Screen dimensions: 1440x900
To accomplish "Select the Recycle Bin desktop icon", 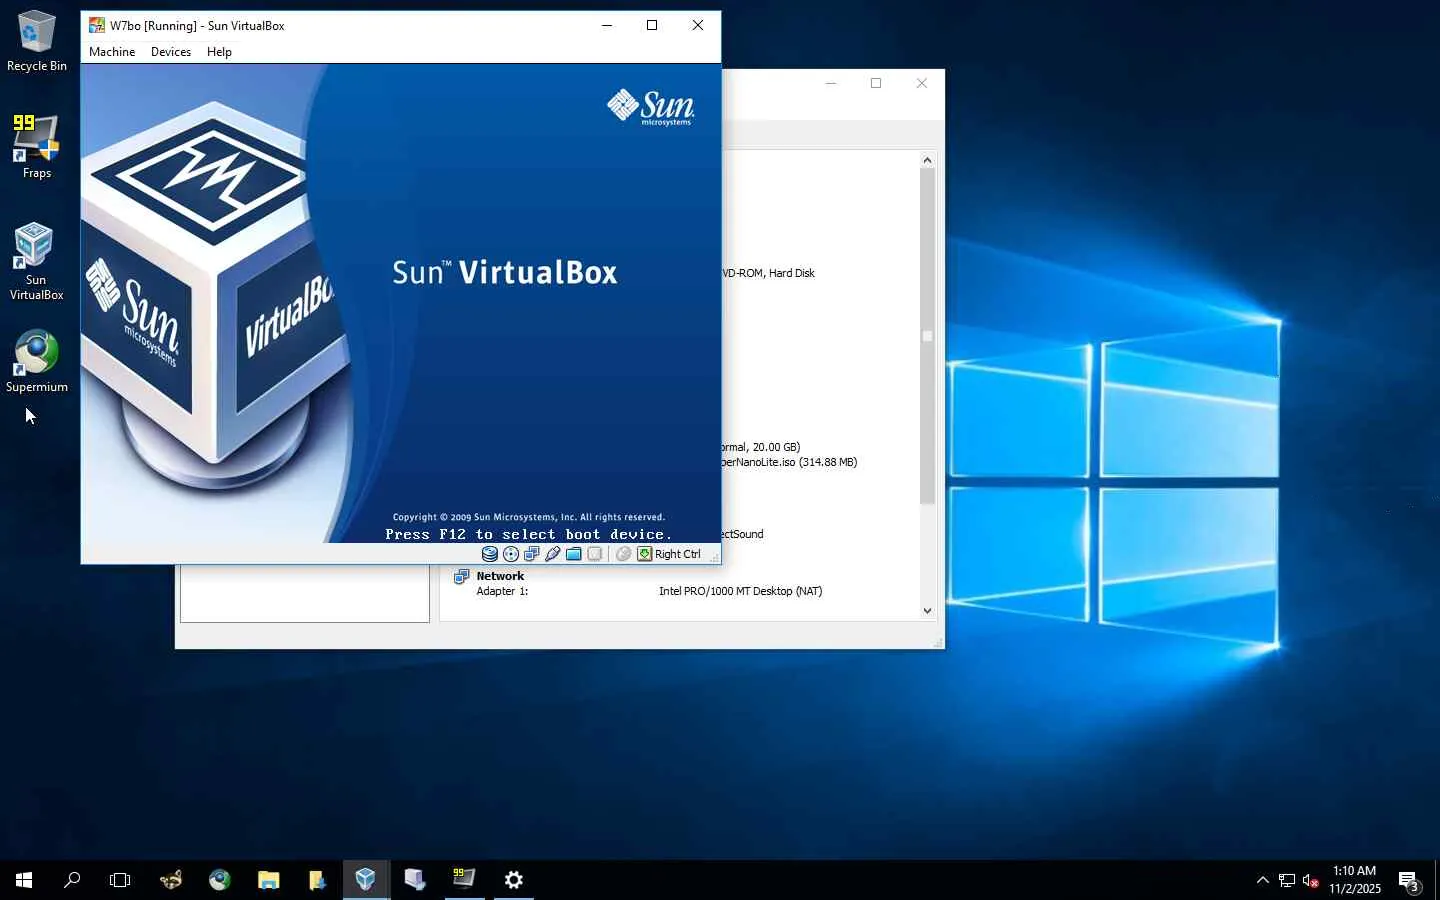I will [37, 41].
